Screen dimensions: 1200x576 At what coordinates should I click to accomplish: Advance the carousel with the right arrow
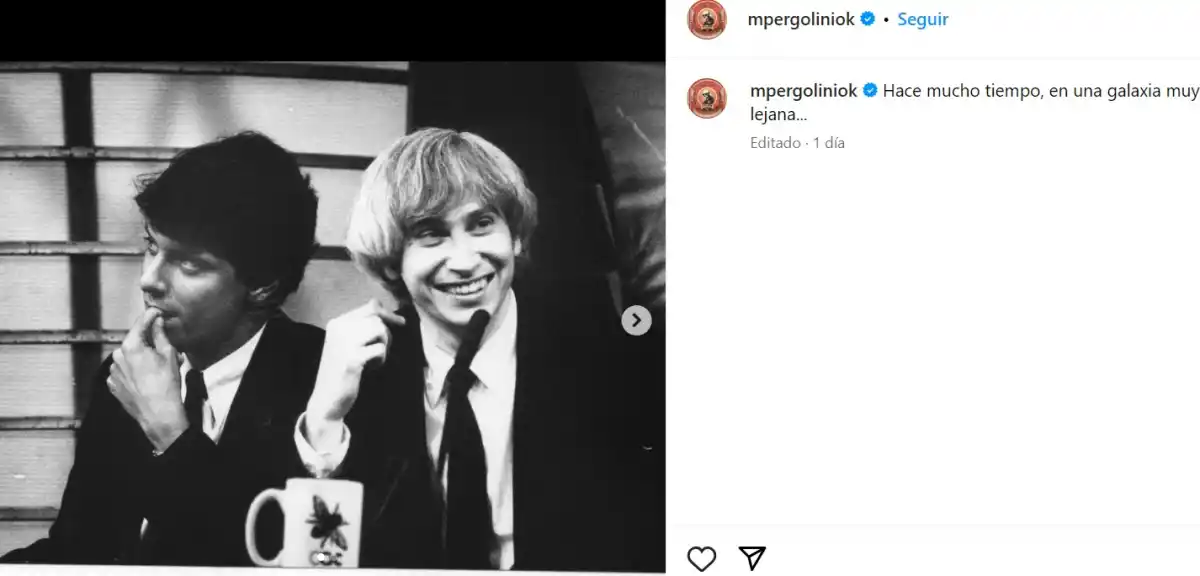(636, 320)
